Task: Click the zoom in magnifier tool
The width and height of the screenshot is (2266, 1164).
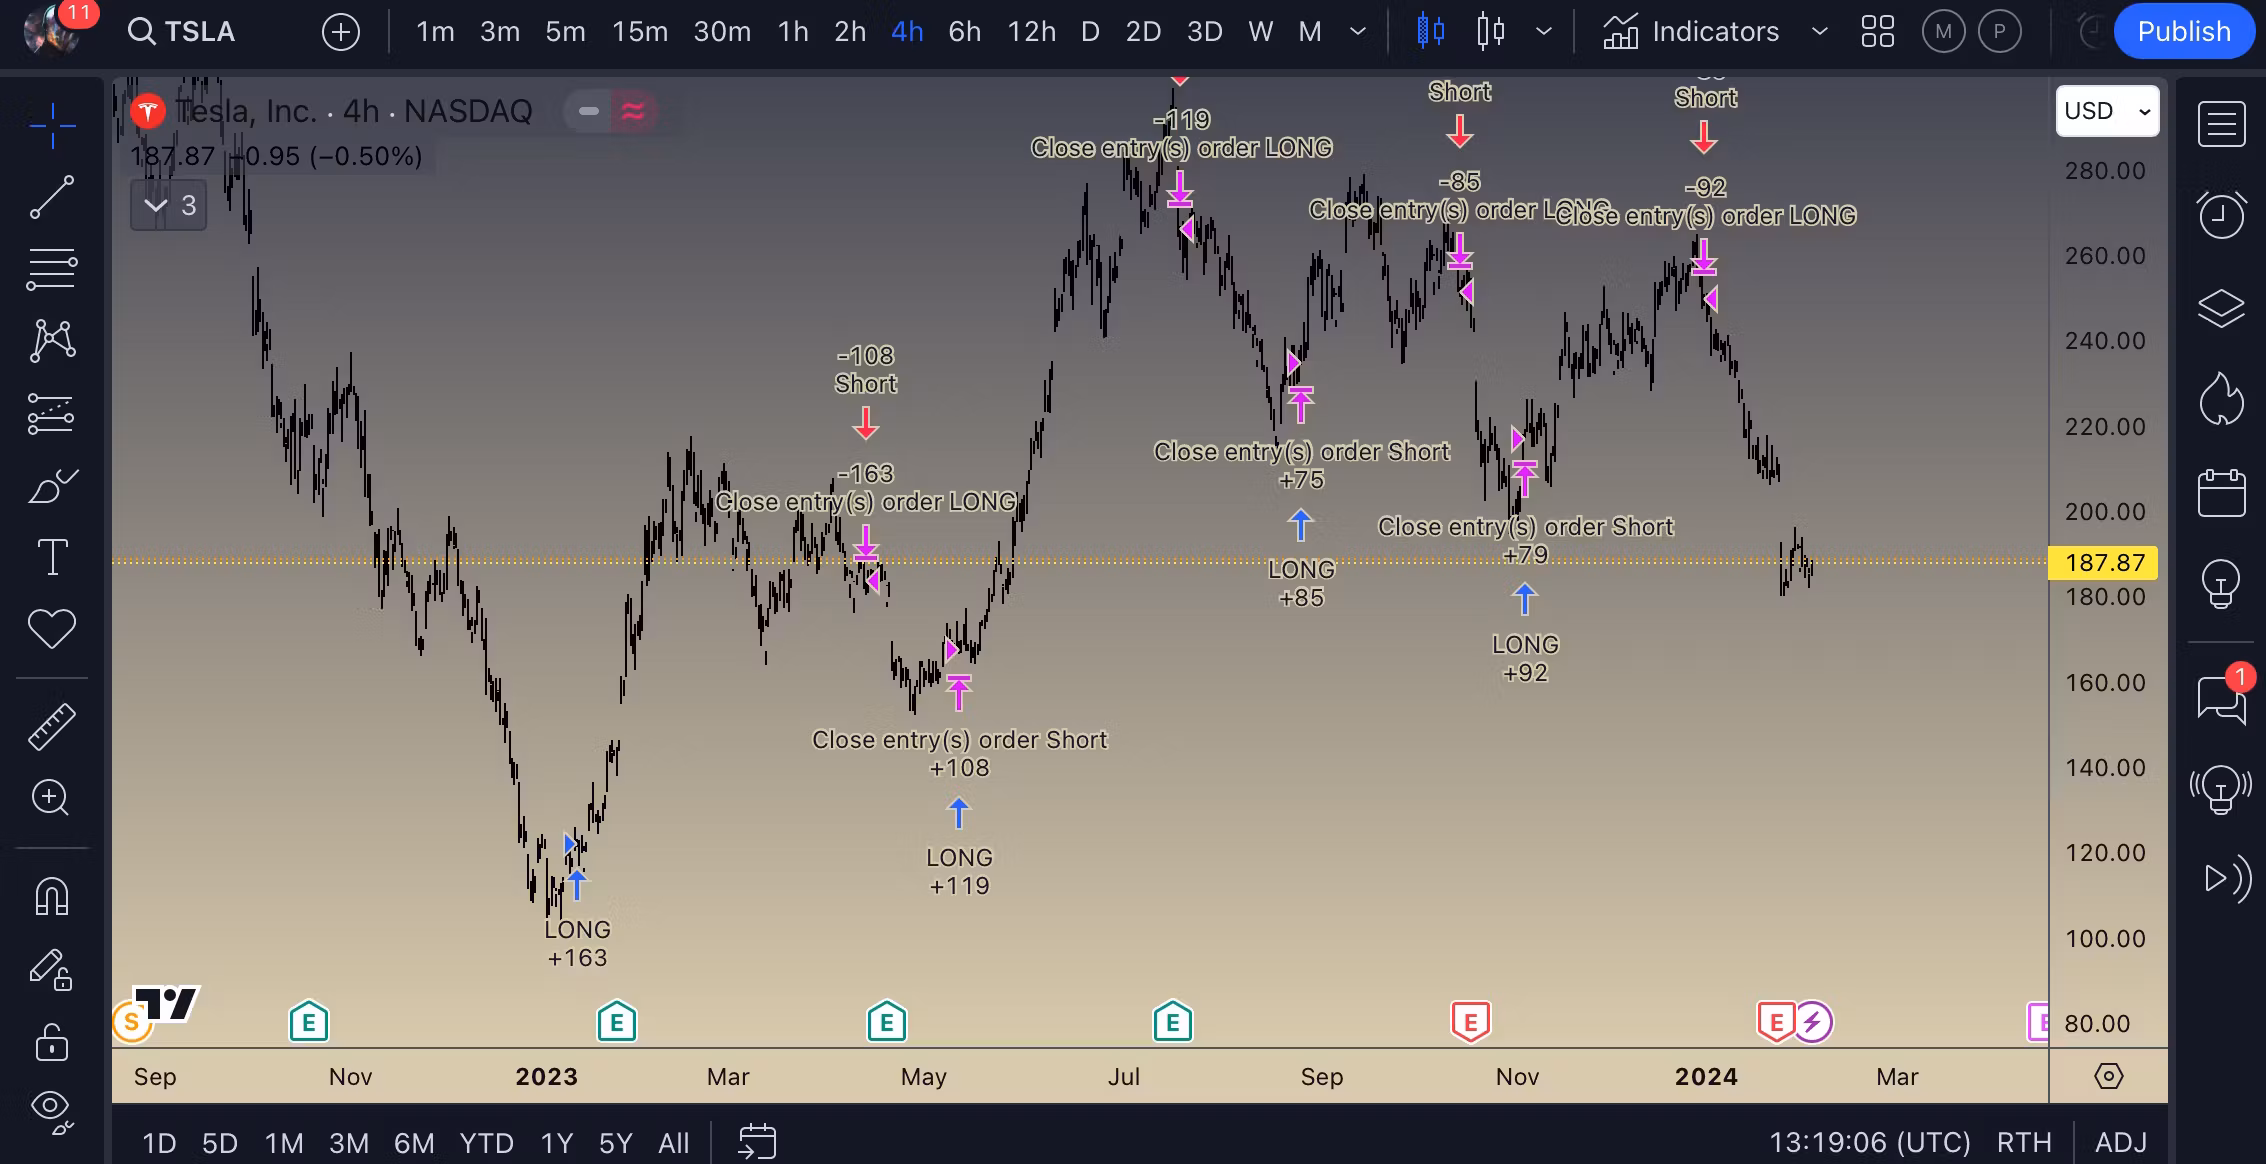Action: coord(51,798)
